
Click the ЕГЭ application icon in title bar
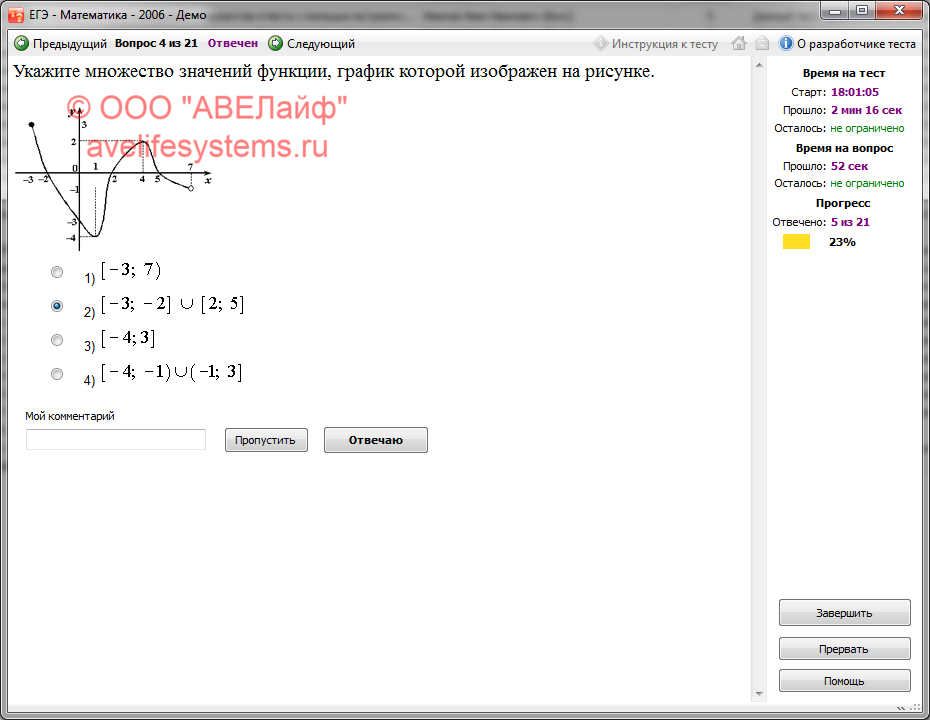(x=16, y=13)
